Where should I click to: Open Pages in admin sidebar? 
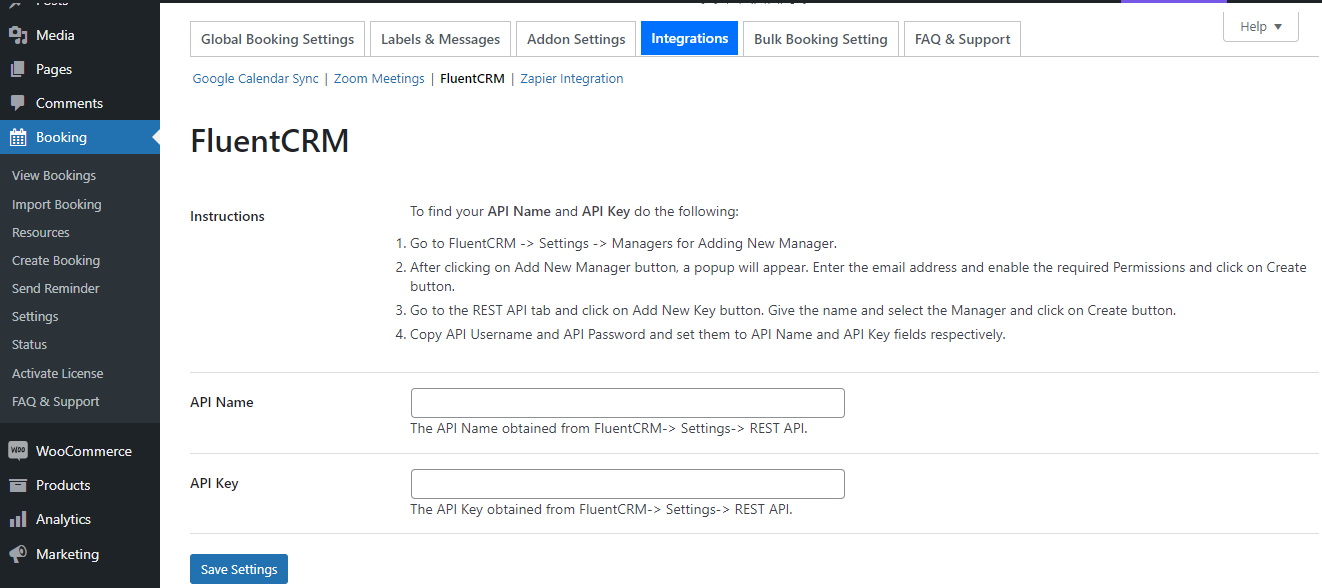pyautogui.click(x=80, y=69)
